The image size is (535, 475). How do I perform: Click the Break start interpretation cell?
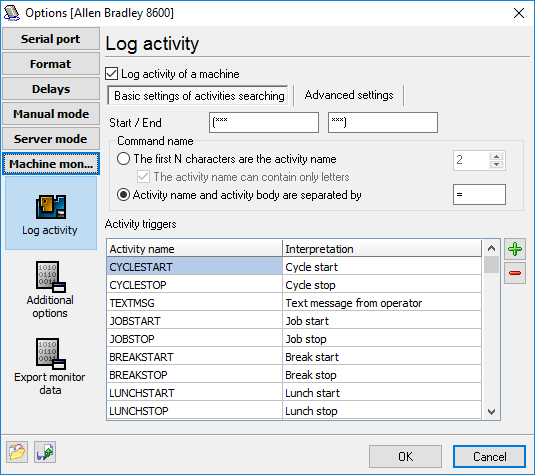pos(382,357)
